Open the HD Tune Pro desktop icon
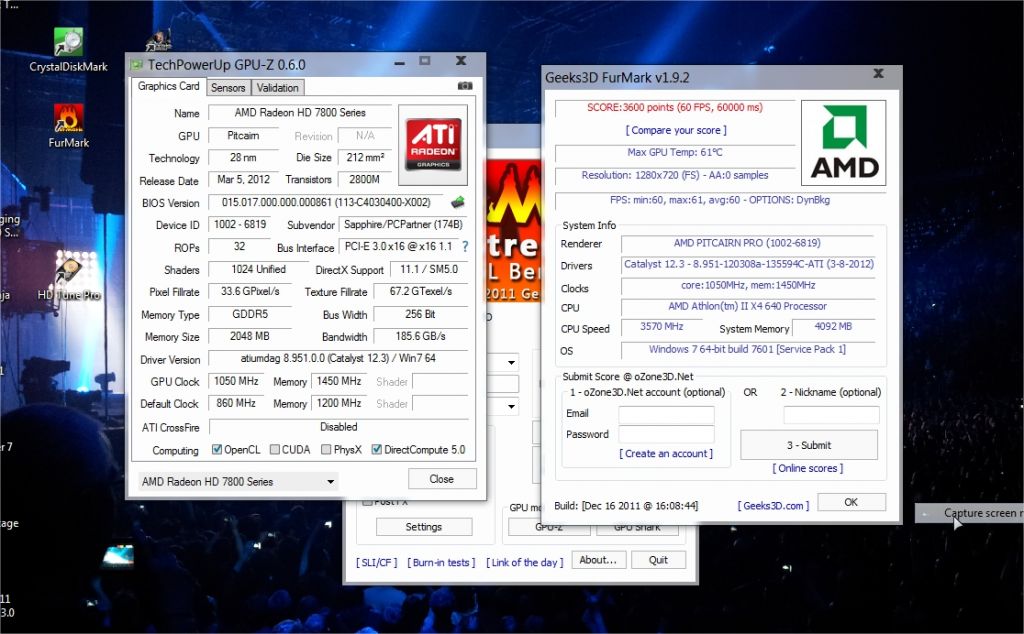The height and width of the screenshot is (634, 1024). coord(69,279)
